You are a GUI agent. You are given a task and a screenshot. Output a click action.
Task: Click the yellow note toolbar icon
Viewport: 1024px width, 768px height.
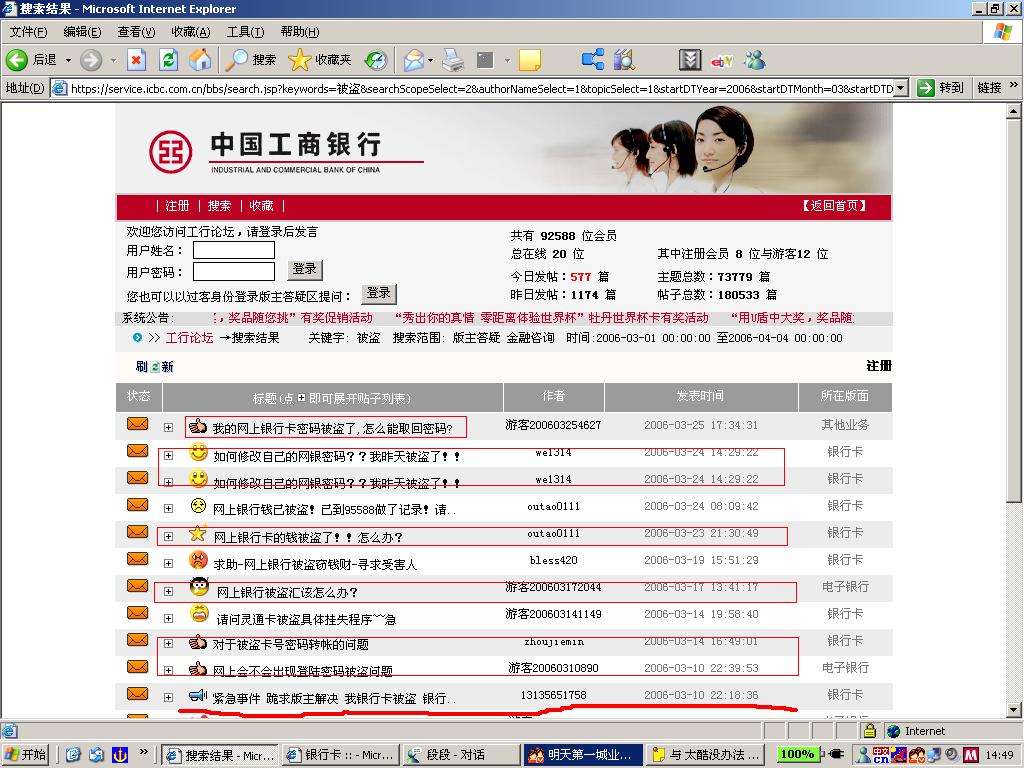tap(529, 60)
